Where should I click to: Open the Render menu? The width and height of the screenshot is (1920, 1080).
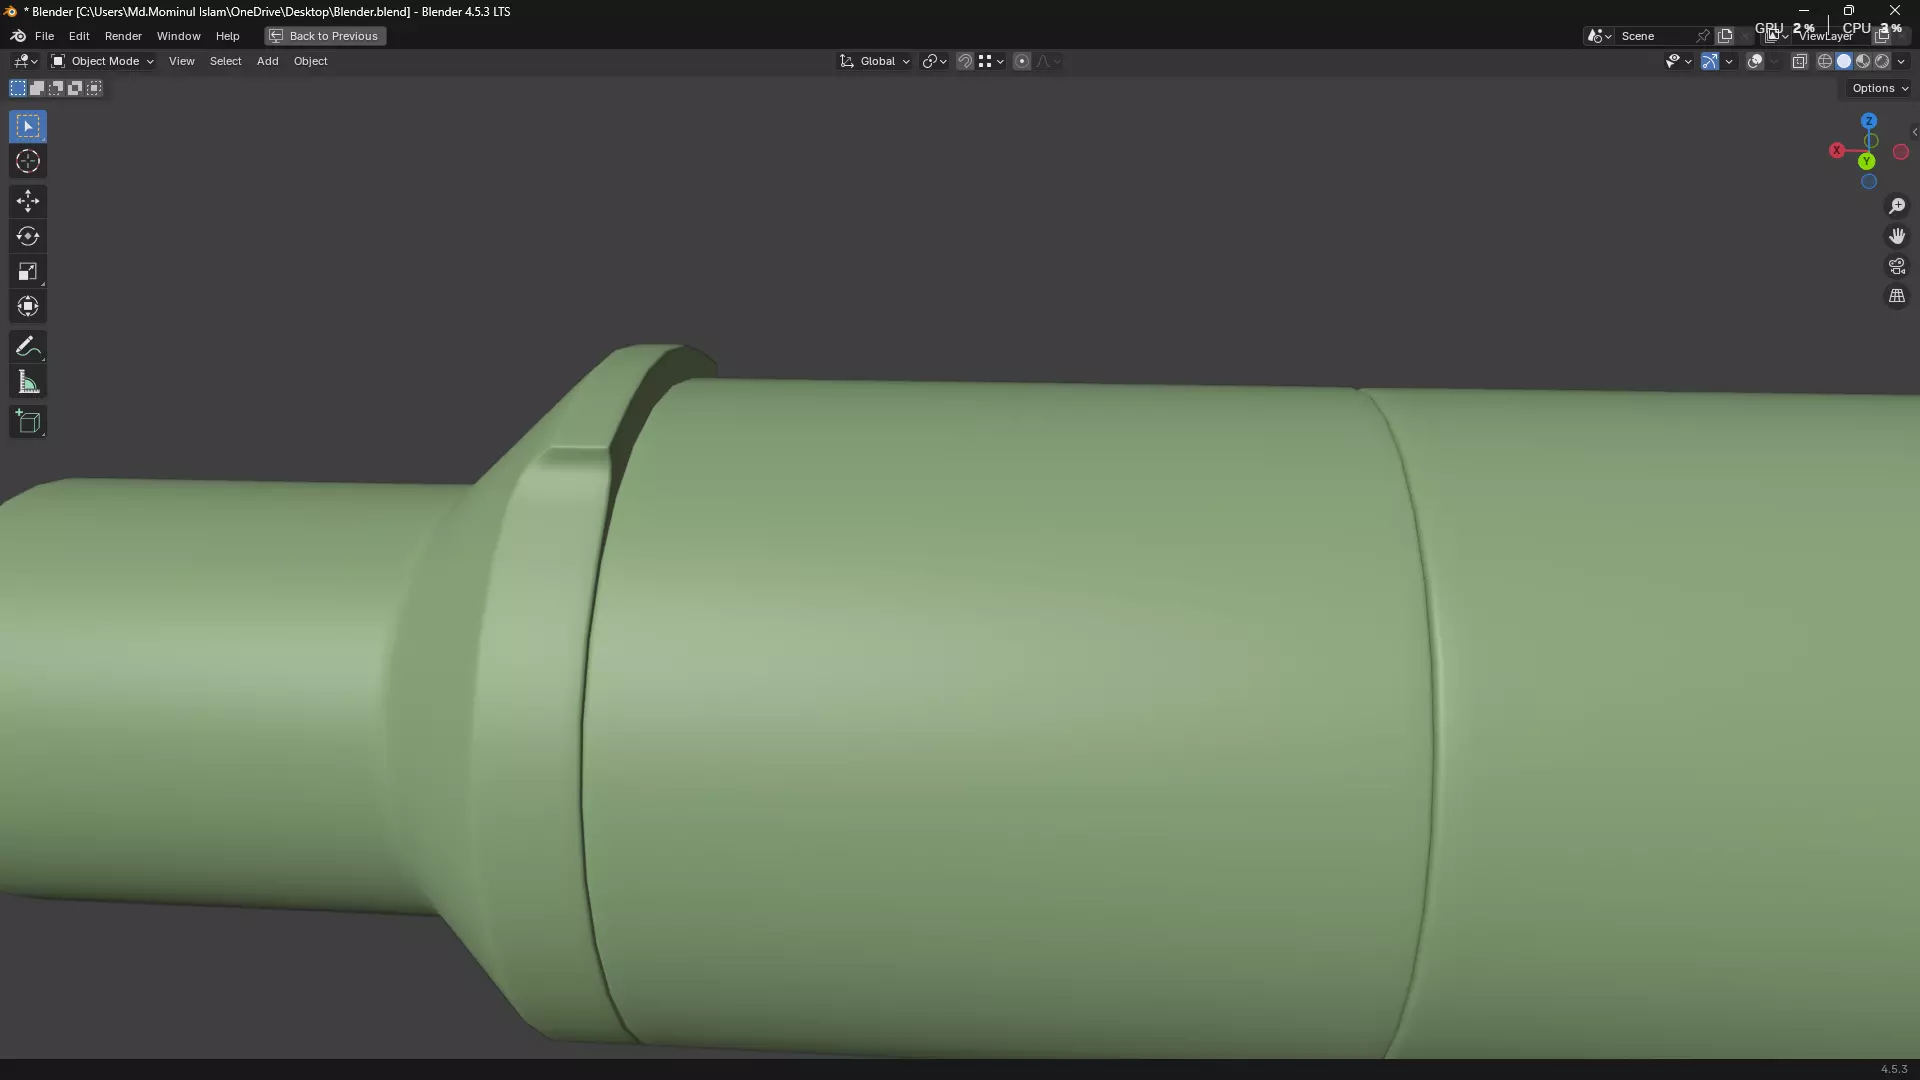pos(123,36)
